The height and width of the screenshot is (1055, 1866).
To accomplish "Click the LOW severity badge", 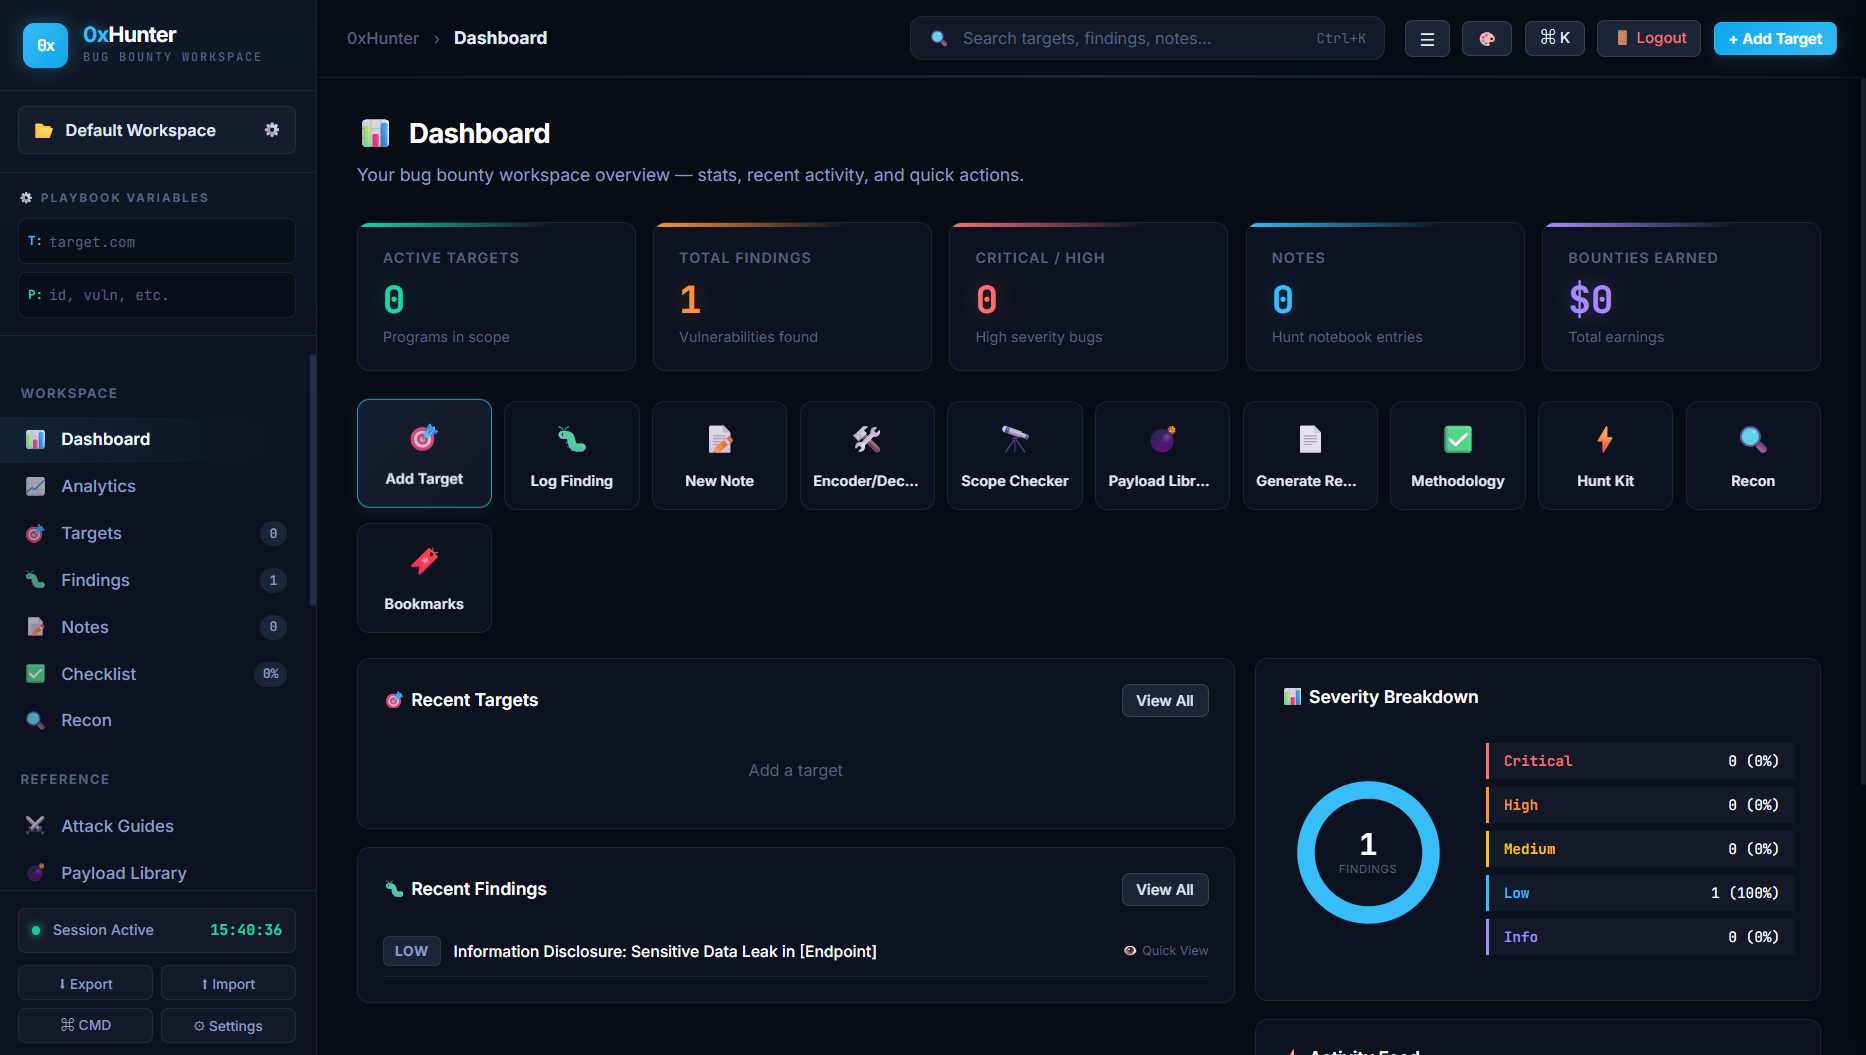I will [411, 951].
